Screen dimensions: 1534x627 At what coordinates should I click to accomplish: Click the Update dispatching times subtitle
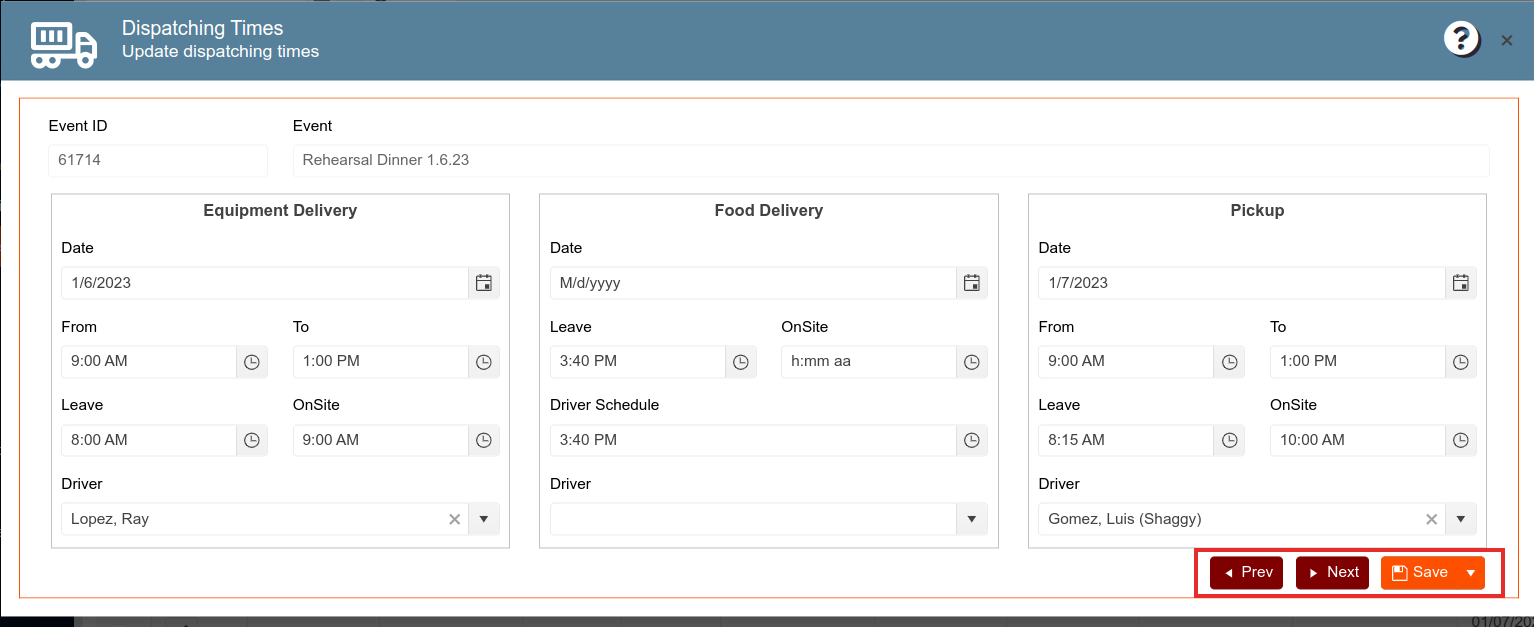coord(221,51)
